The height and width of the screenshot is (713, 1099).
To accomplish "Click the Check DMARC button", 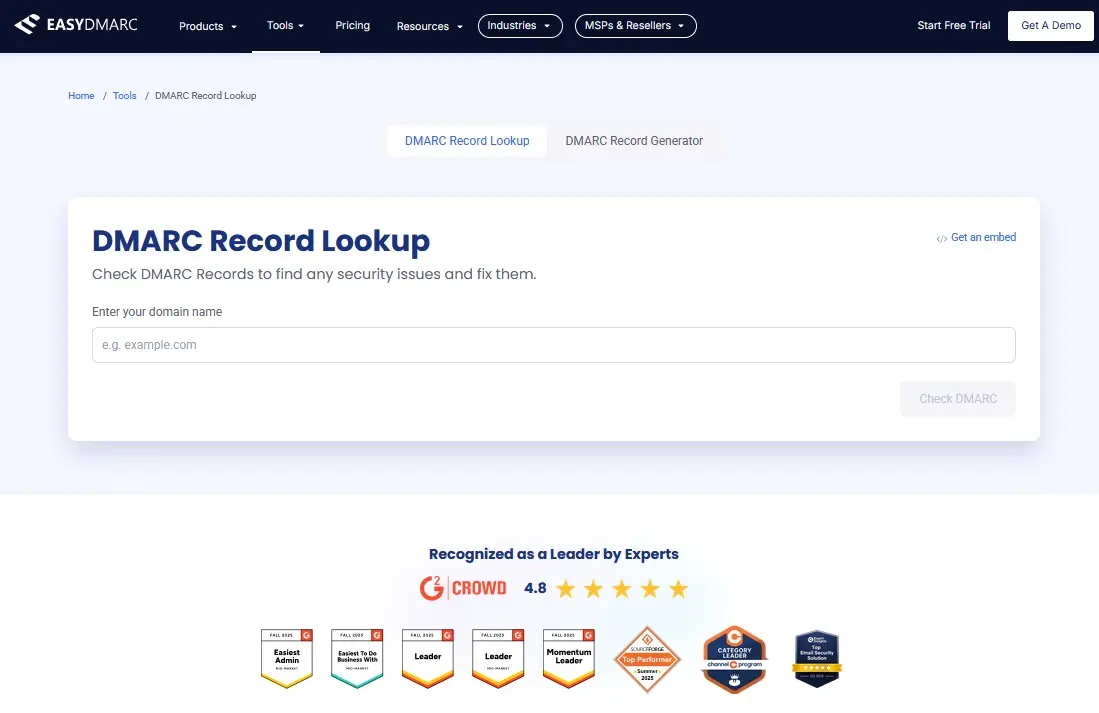I will coord(957,398).
